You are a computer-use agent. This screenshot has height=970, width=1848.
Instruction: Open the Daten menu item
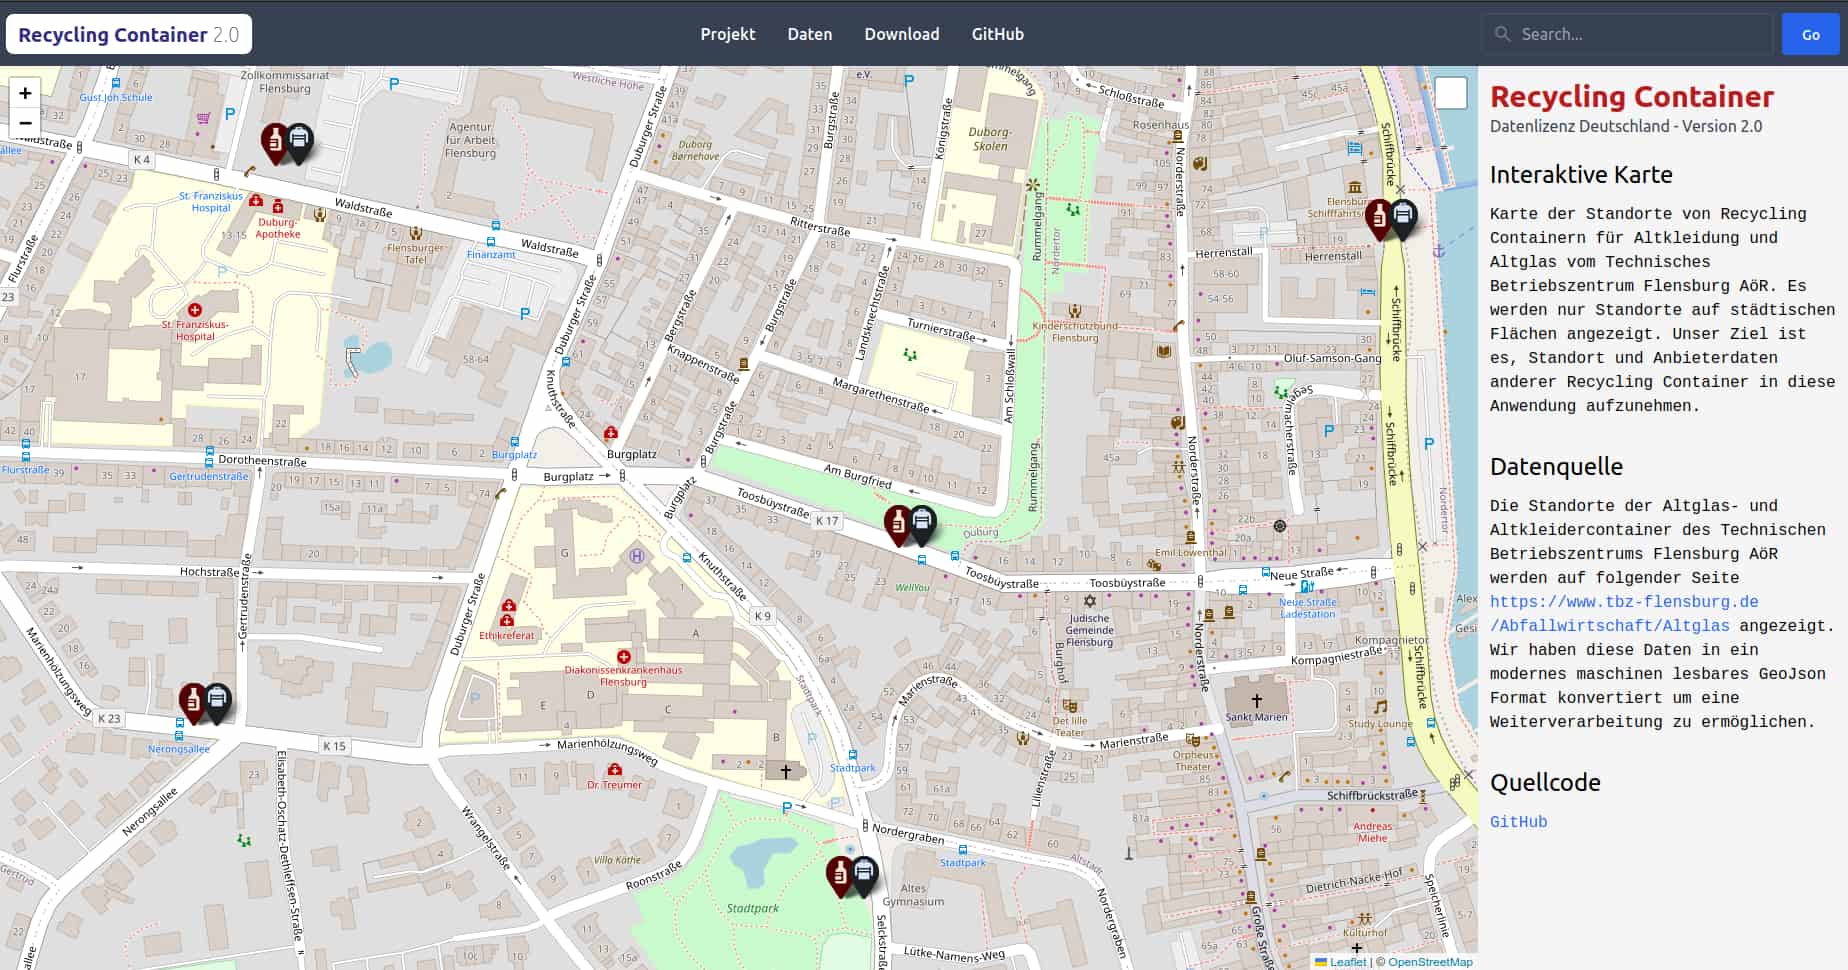tap(809, 33)
